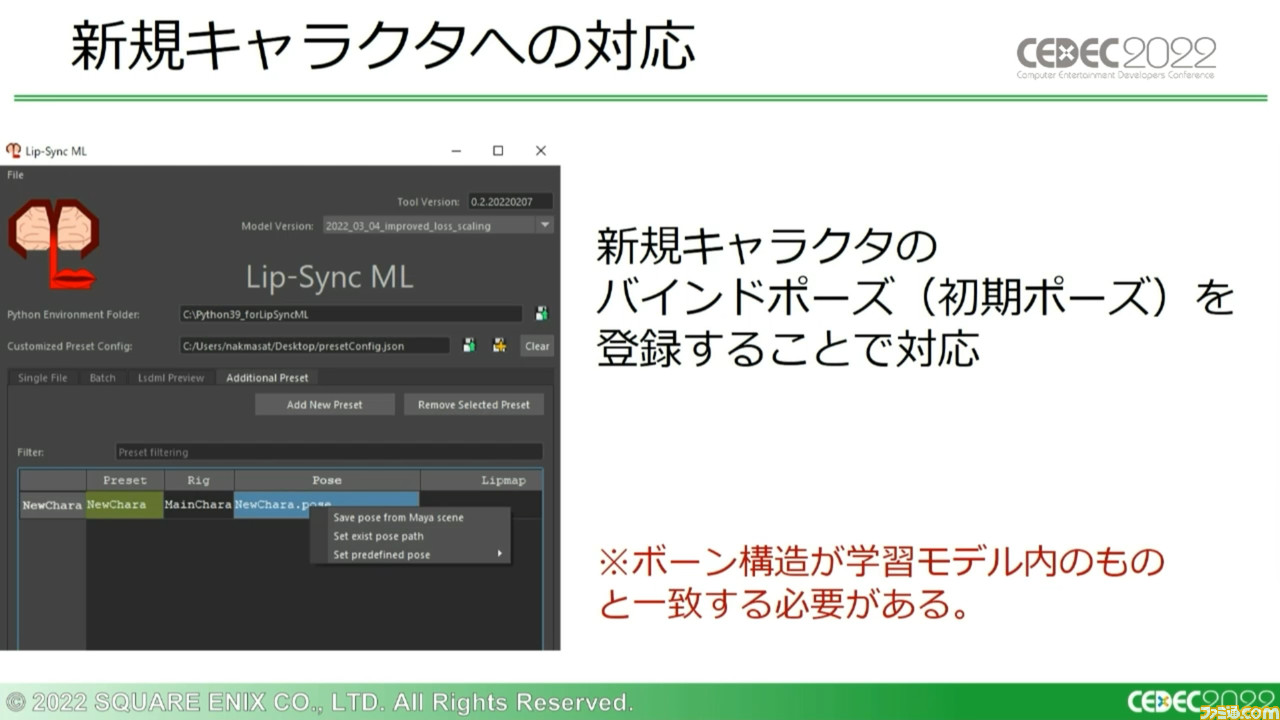The image size is (1280, 720).
Task: Open the File menu
Action: click(15, 175)
